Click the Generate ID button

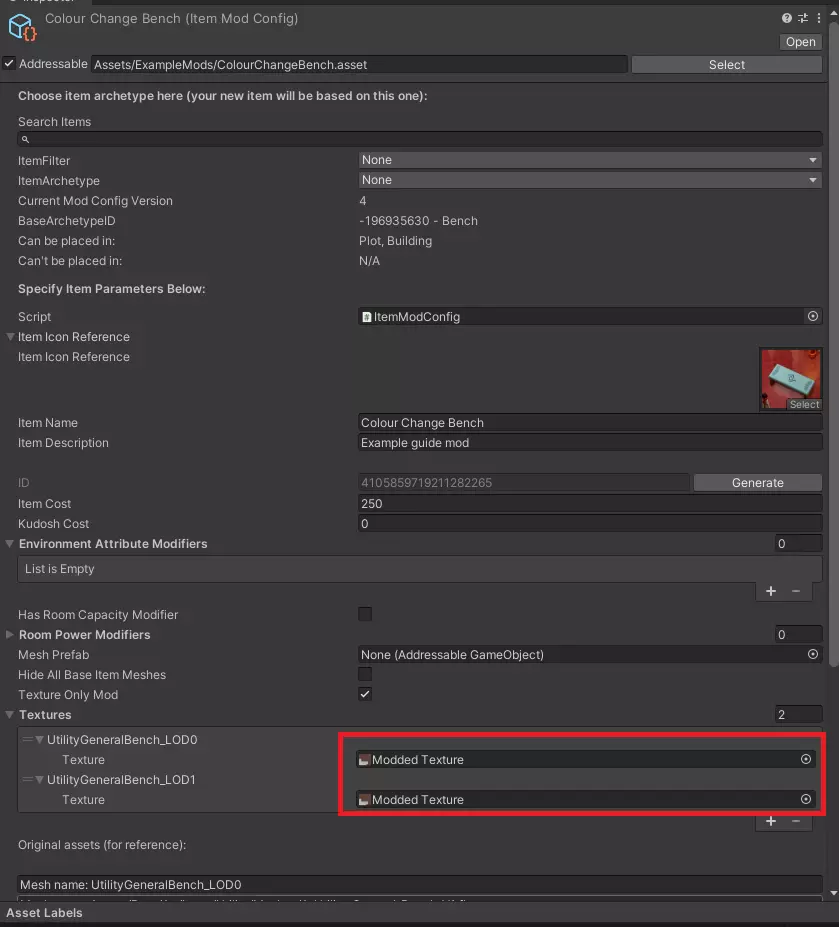tap(757, 482)
